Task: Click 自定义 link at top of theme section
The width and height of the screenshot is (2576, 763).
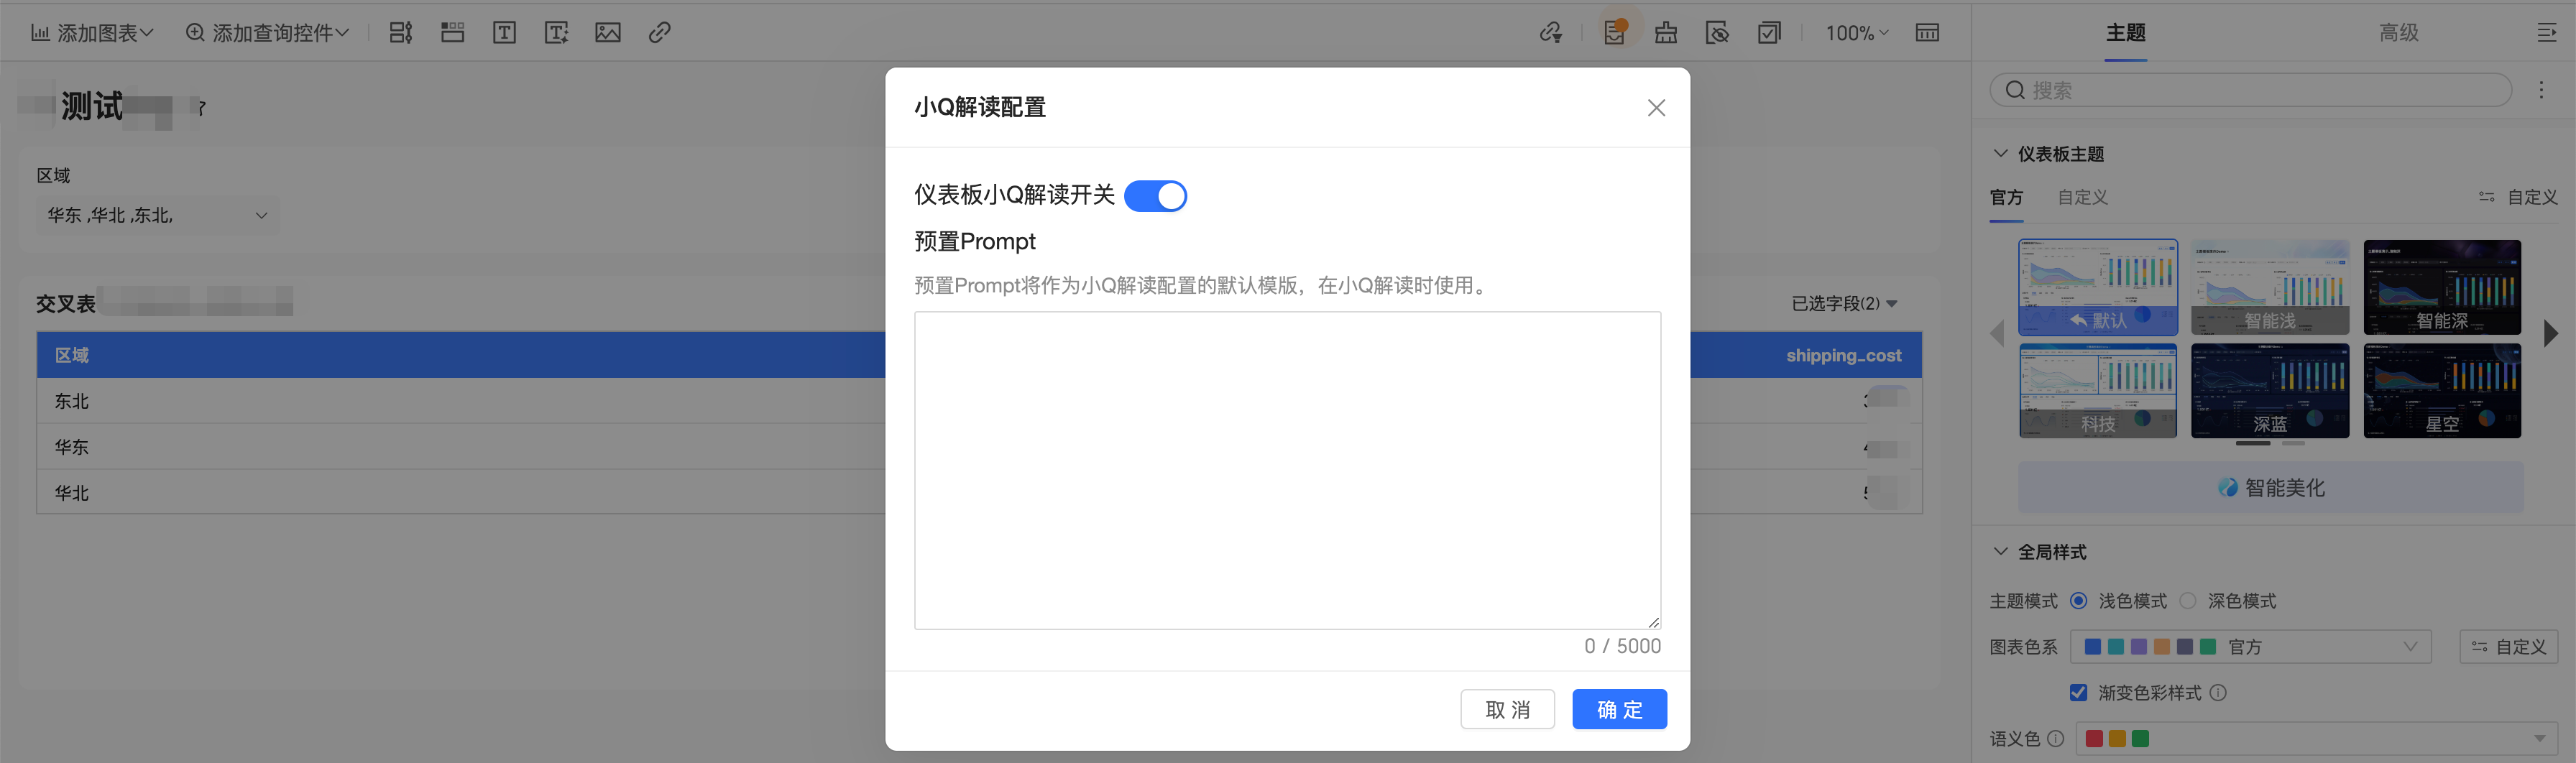Action: coord(2518,198)
